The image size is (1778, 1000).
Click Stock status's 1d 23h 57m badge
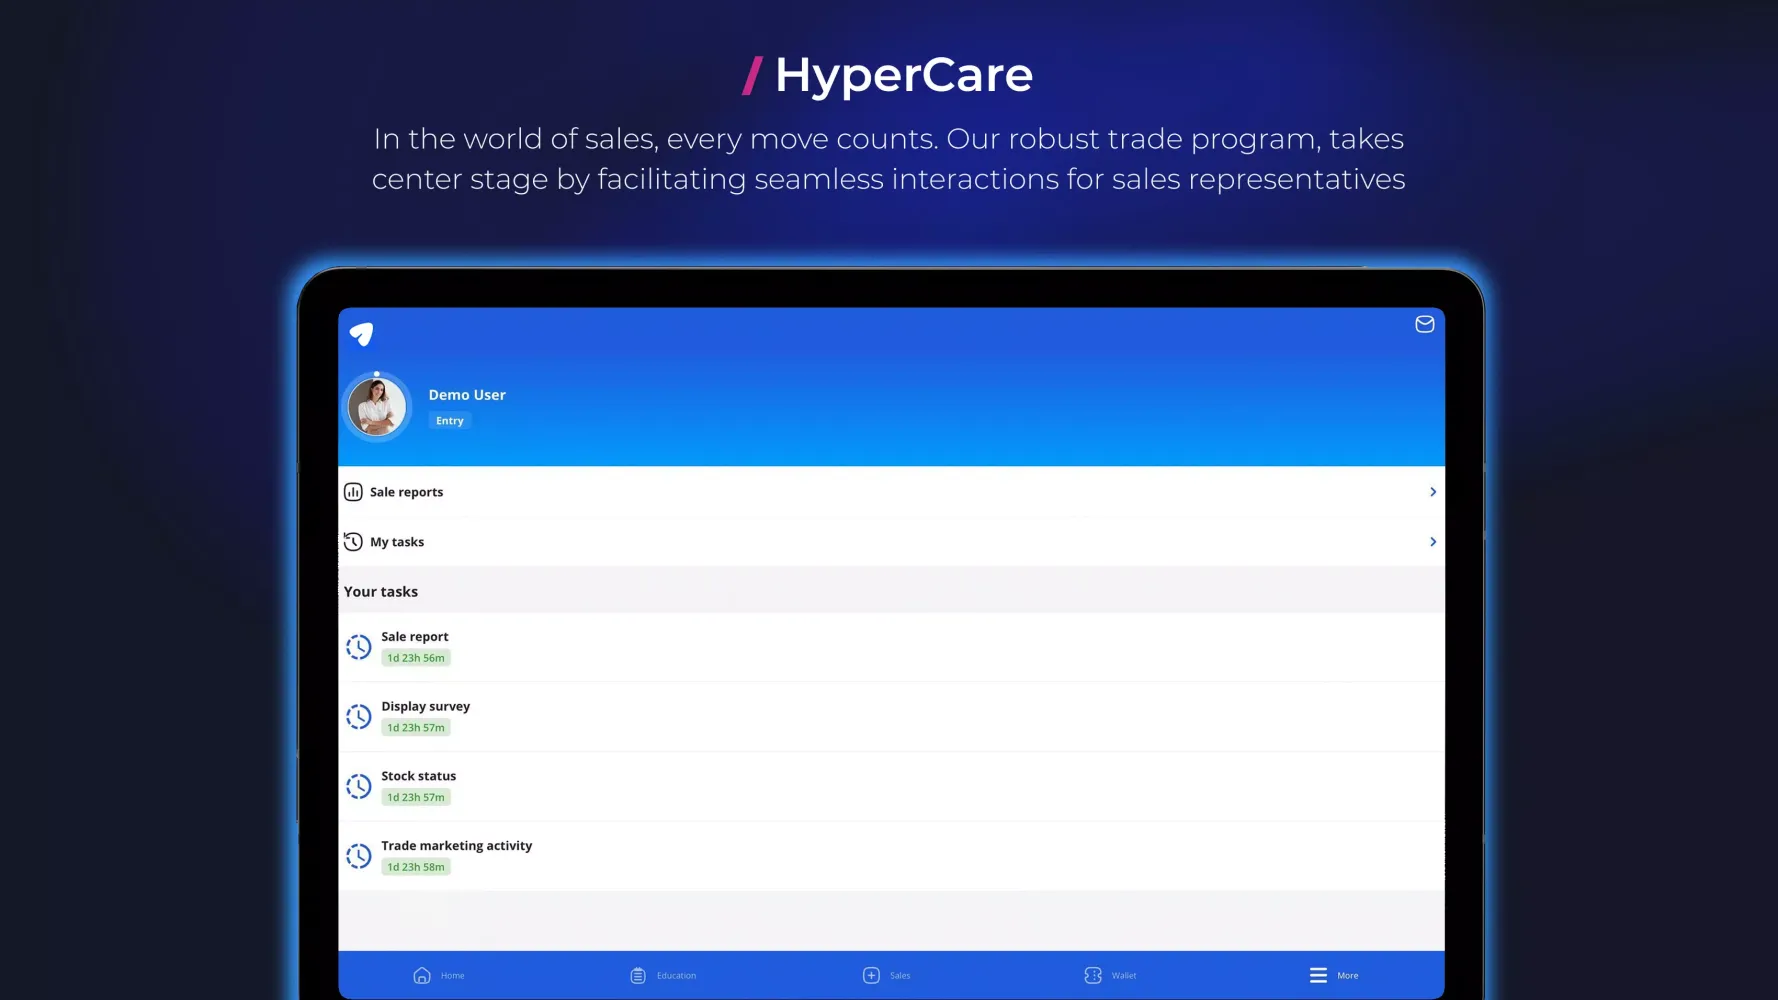tap(416, 798)
